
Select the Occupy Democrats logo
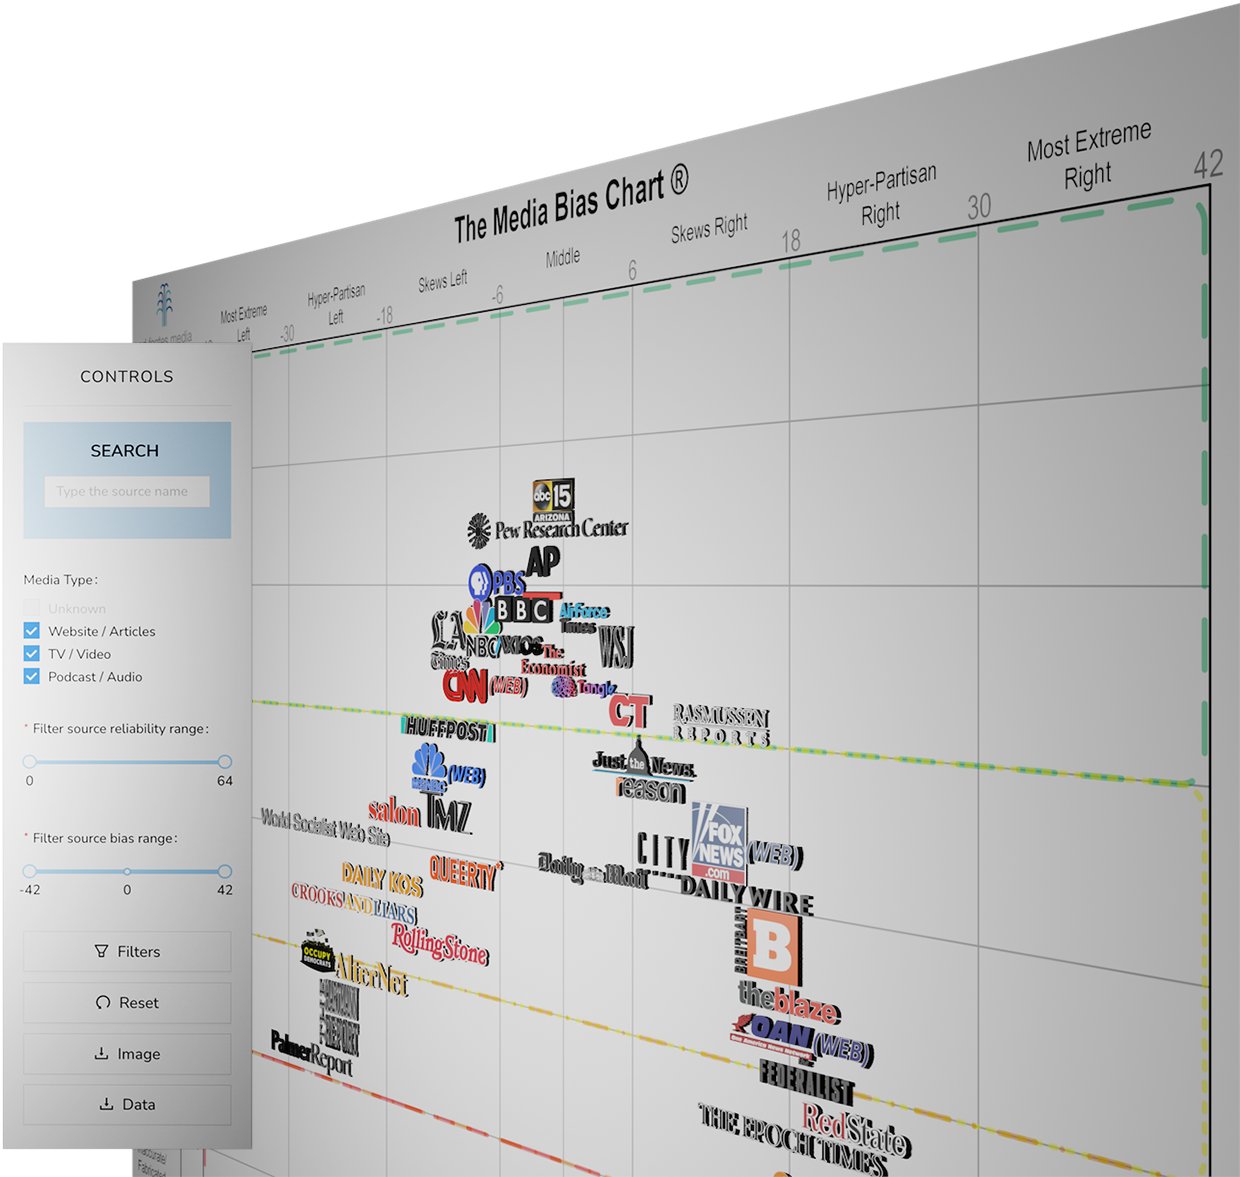[x=317, y=954]
